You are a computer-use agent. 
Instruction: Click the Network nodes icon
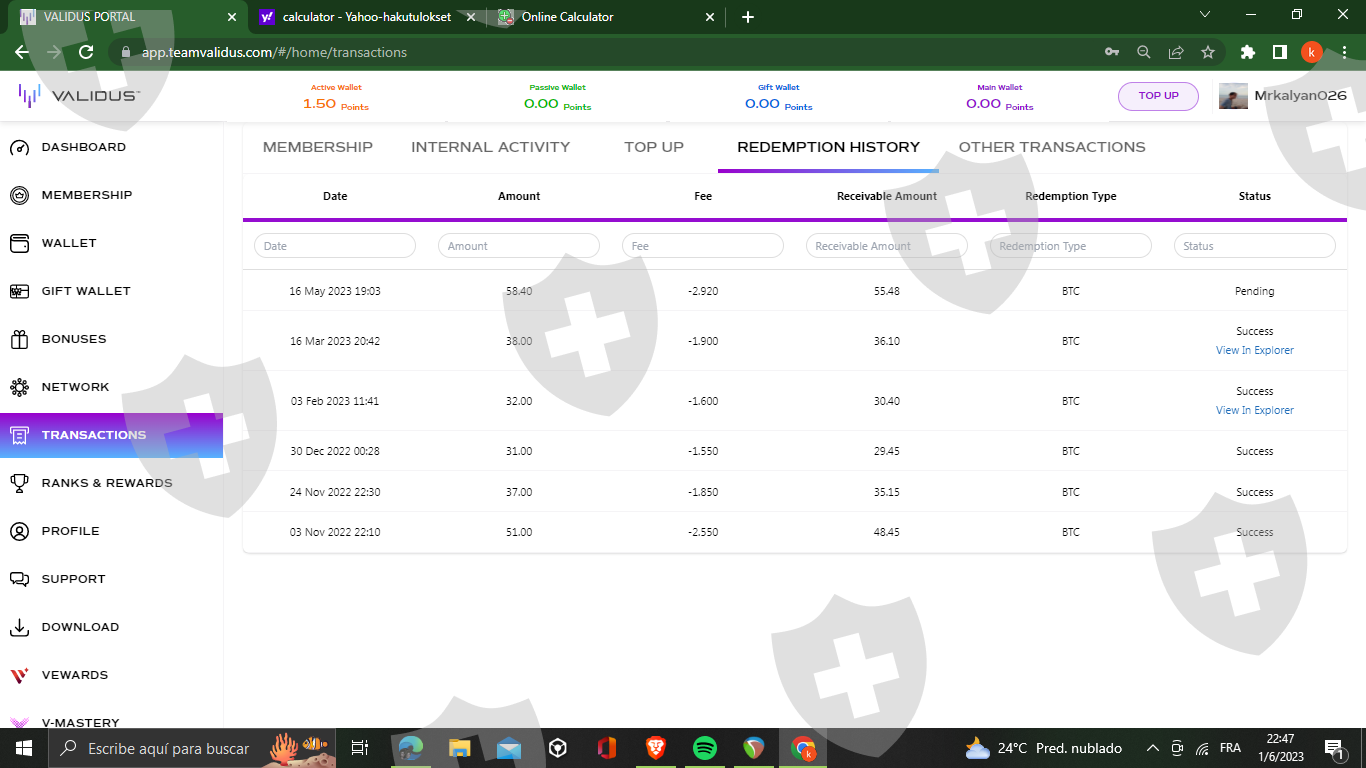[19, 387]
